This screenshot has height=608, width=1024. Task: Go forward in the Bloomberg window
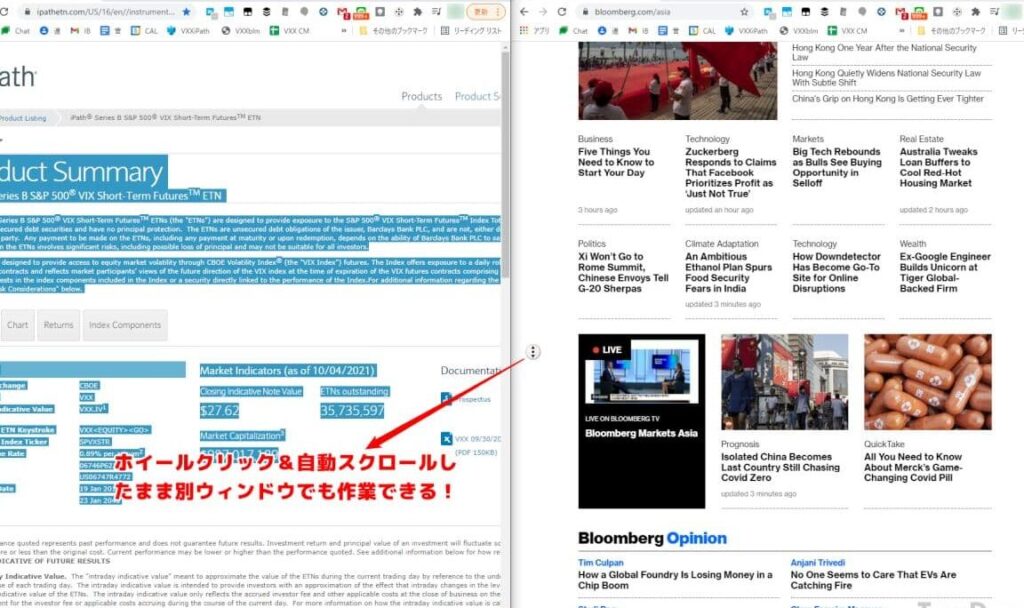543,12
